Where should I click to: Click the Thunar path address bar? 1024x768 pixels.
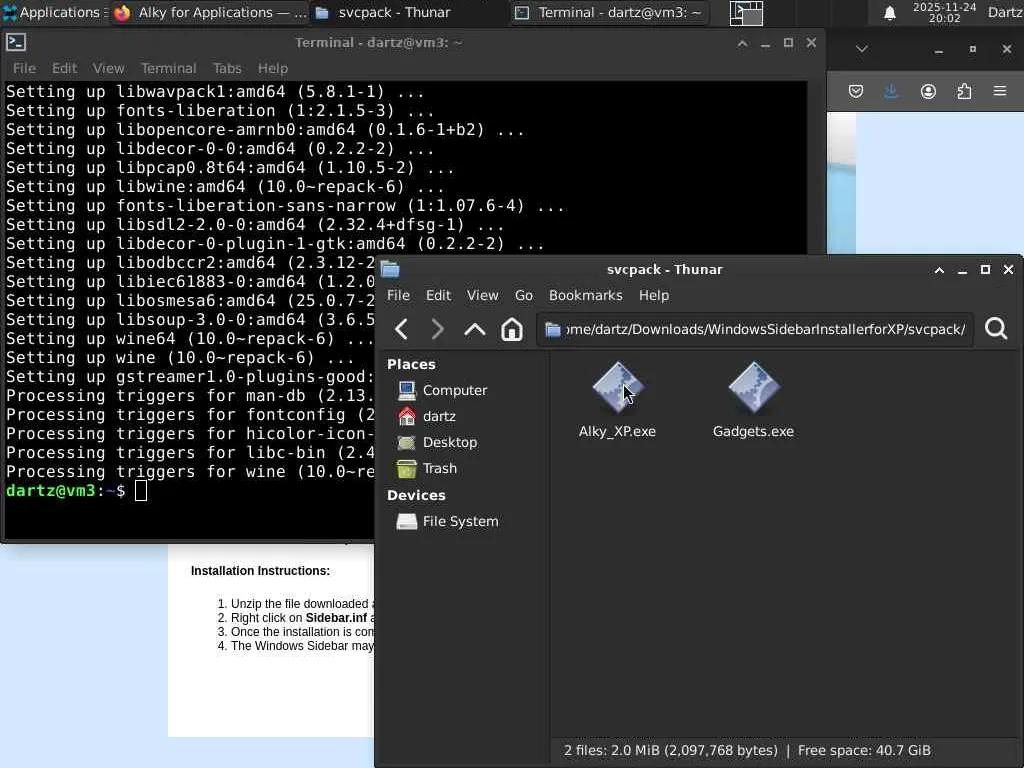tap(756, 329)
